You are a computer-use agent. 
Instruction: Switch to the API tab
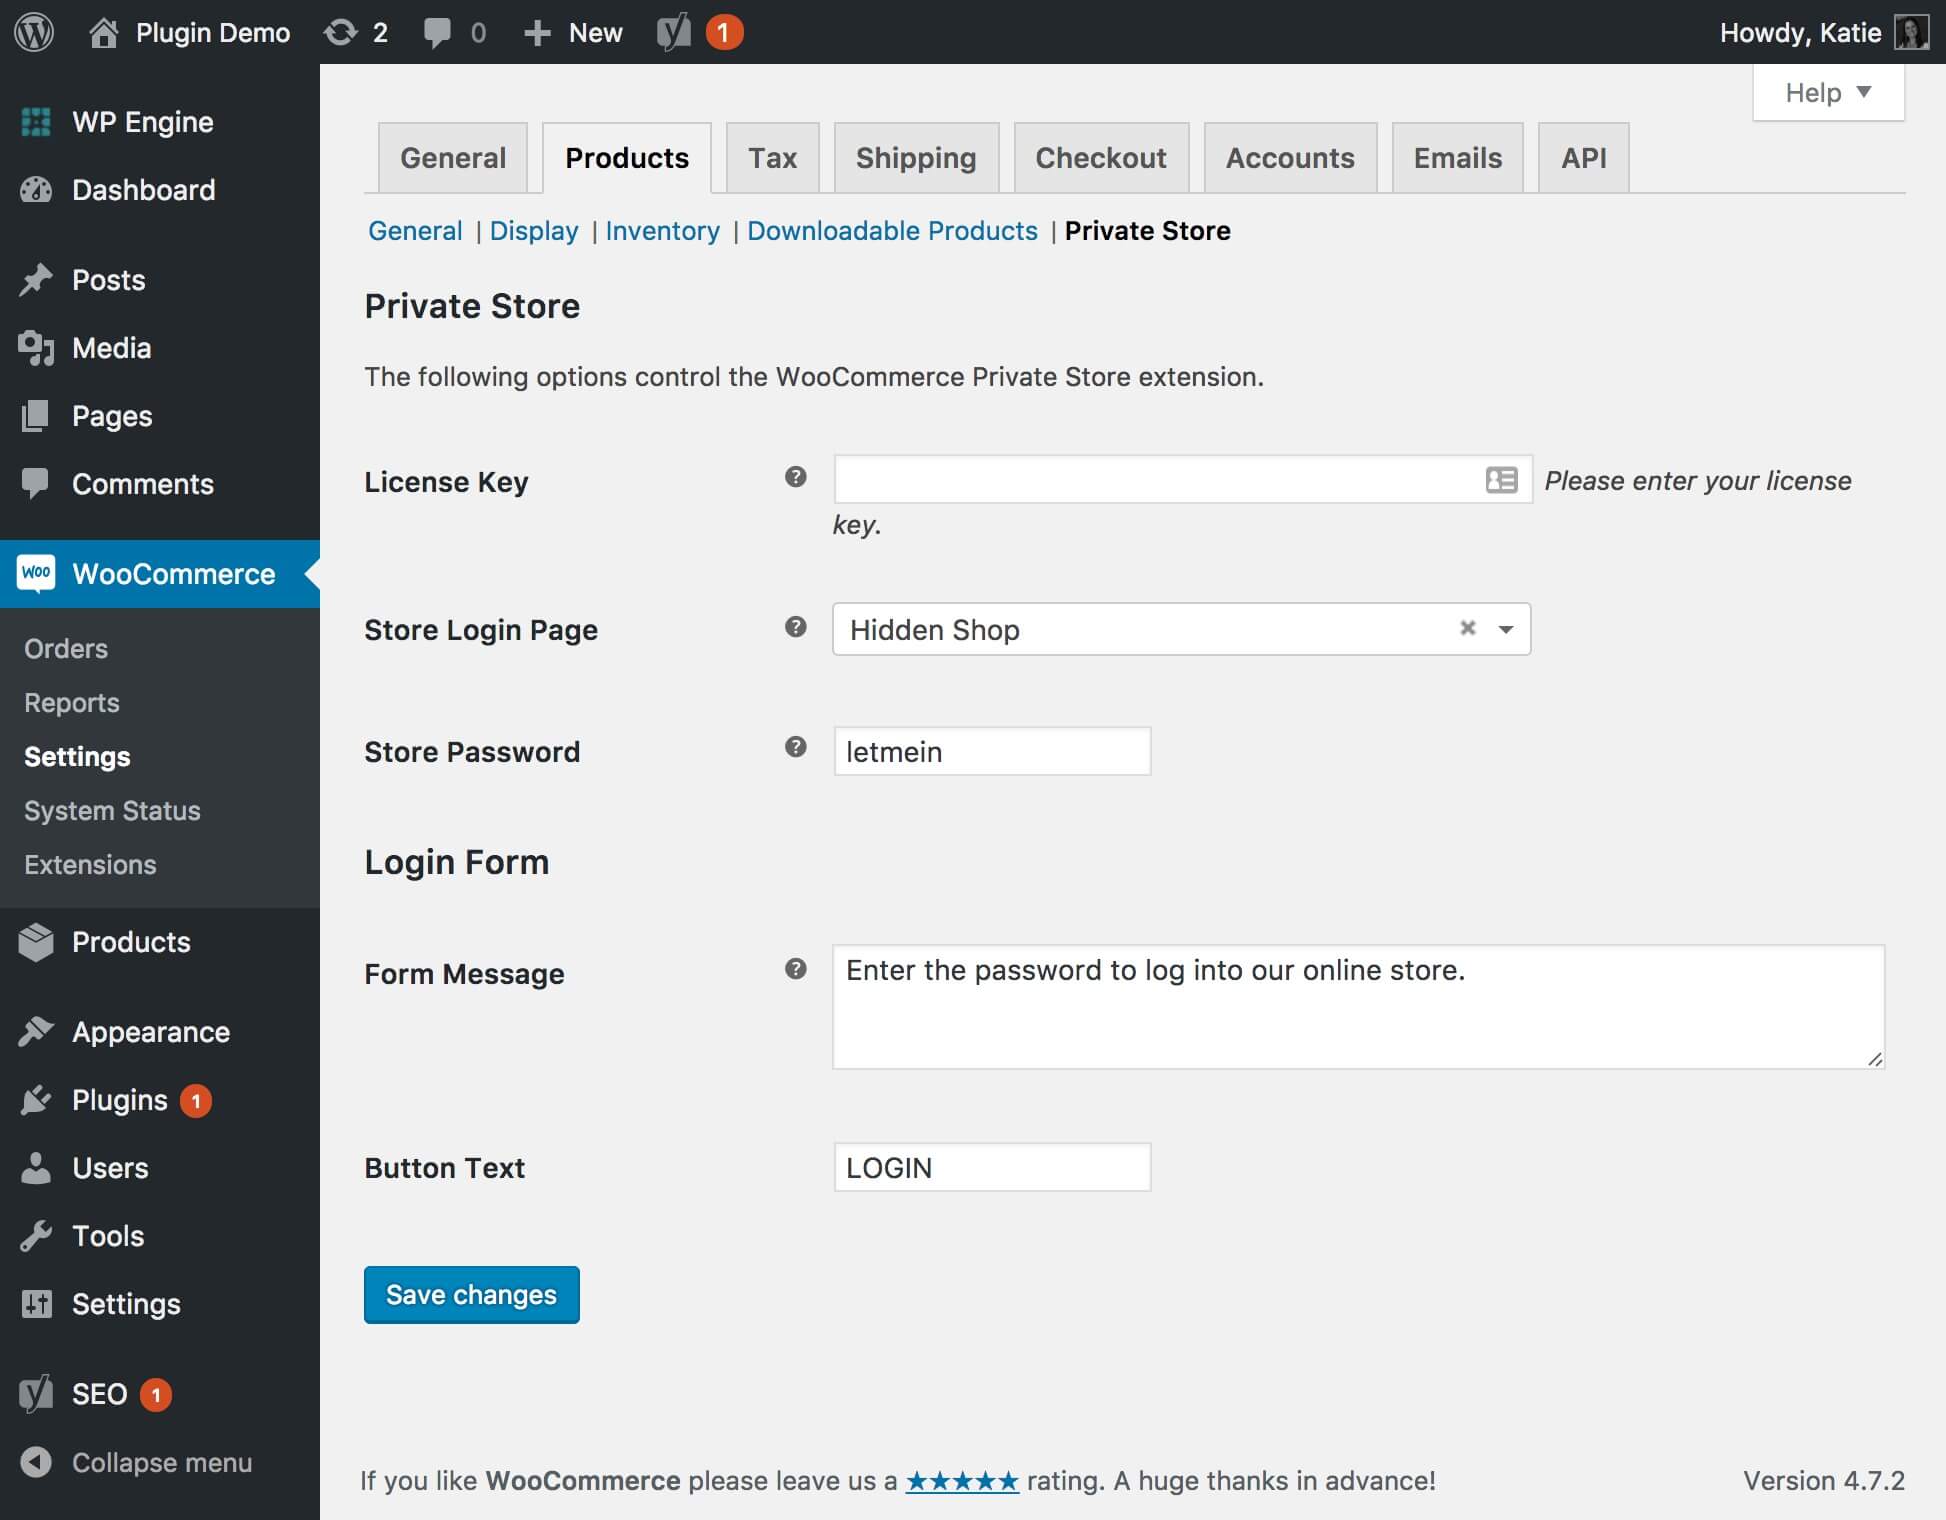(1584, 158)
